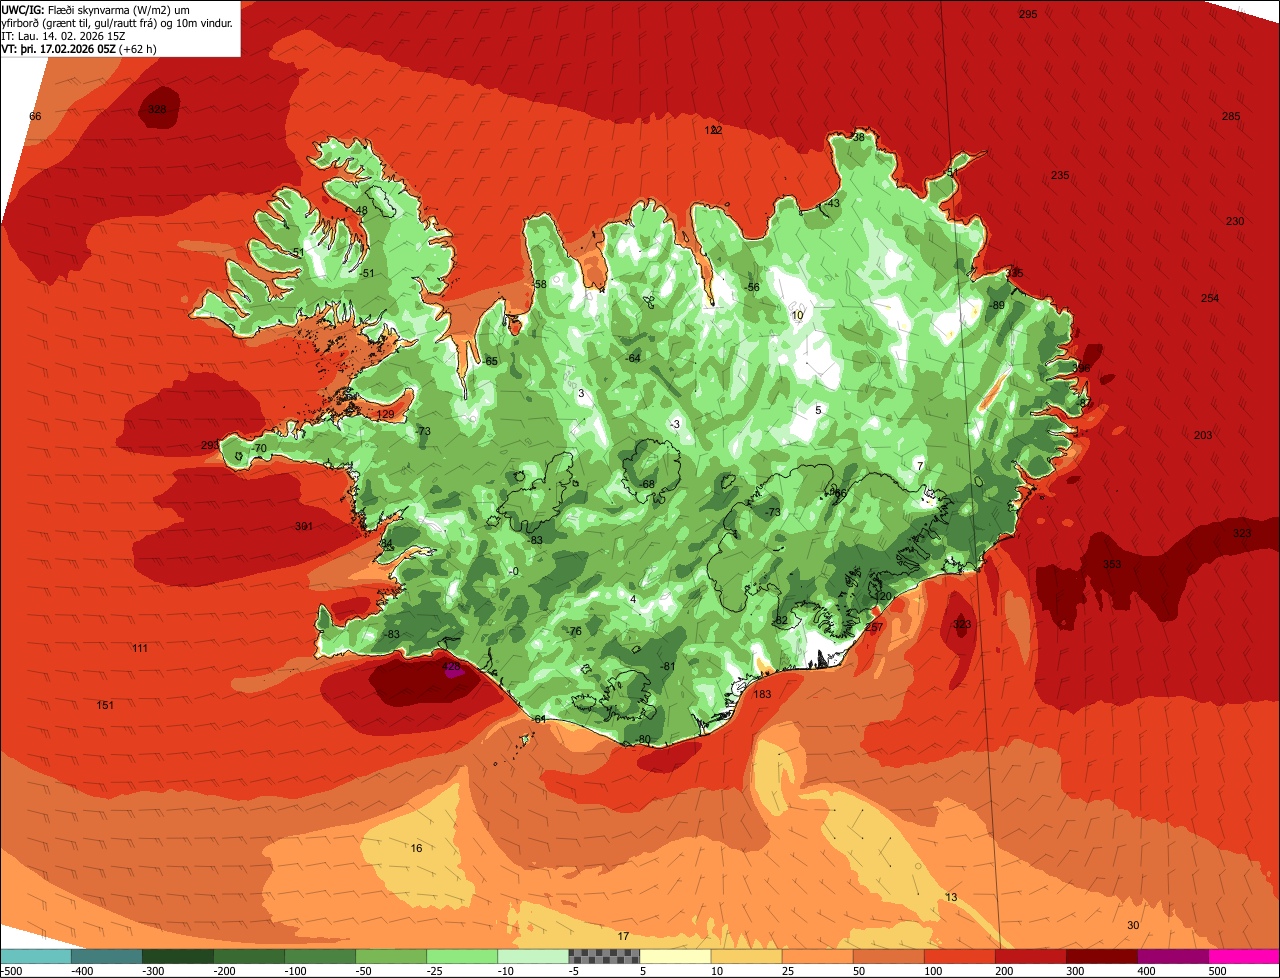Select the map value 66 at left edge
The width and height of the screenshot is (1280, 978).
coord(35,117)
